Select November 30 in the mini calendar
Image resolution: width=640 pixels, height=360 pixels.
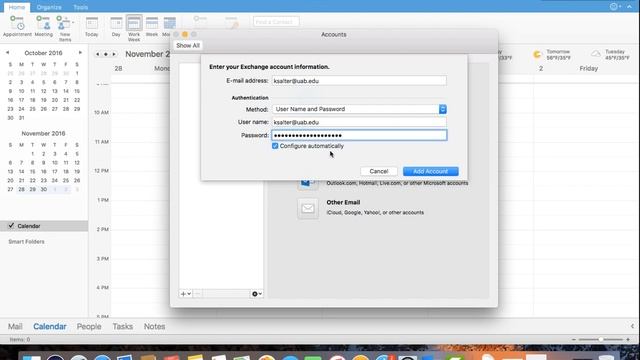point(44,189)
